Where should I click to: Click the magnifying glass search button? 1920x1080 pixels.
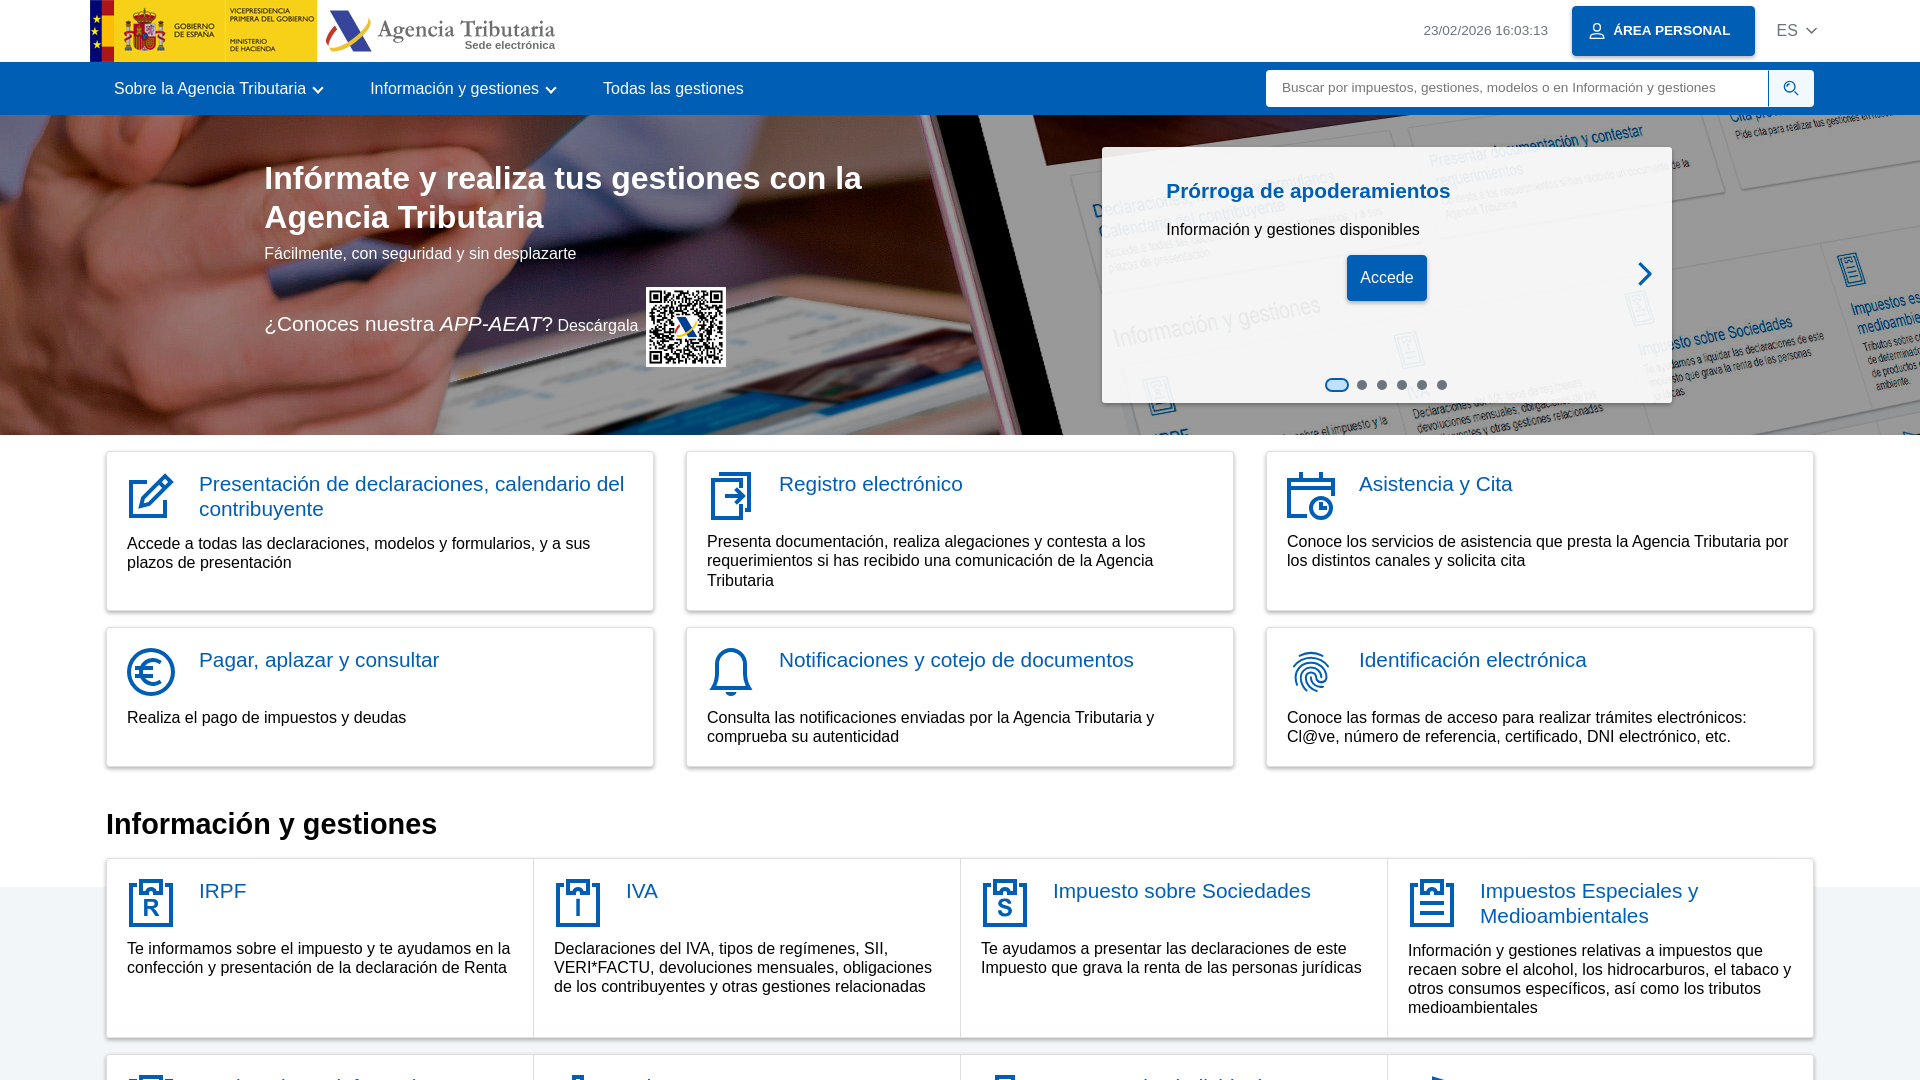1791,88
